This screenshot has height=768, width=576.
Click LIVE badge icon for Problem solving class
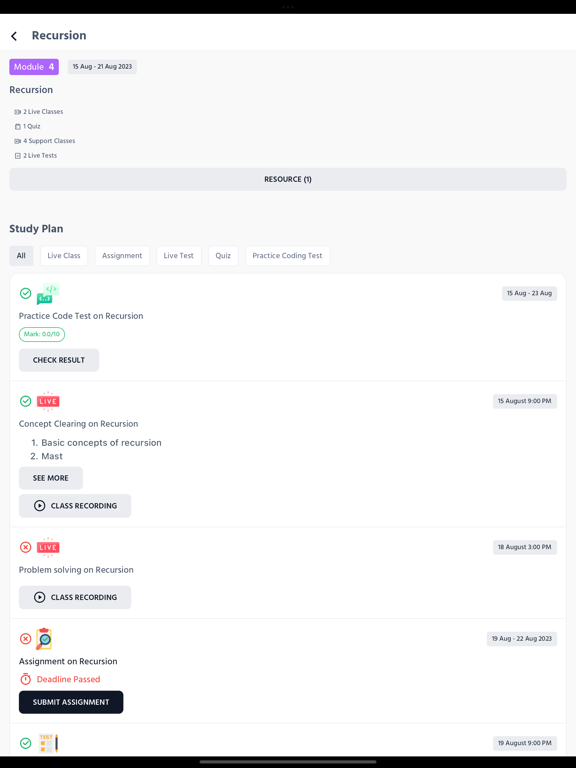pos(48,547)
